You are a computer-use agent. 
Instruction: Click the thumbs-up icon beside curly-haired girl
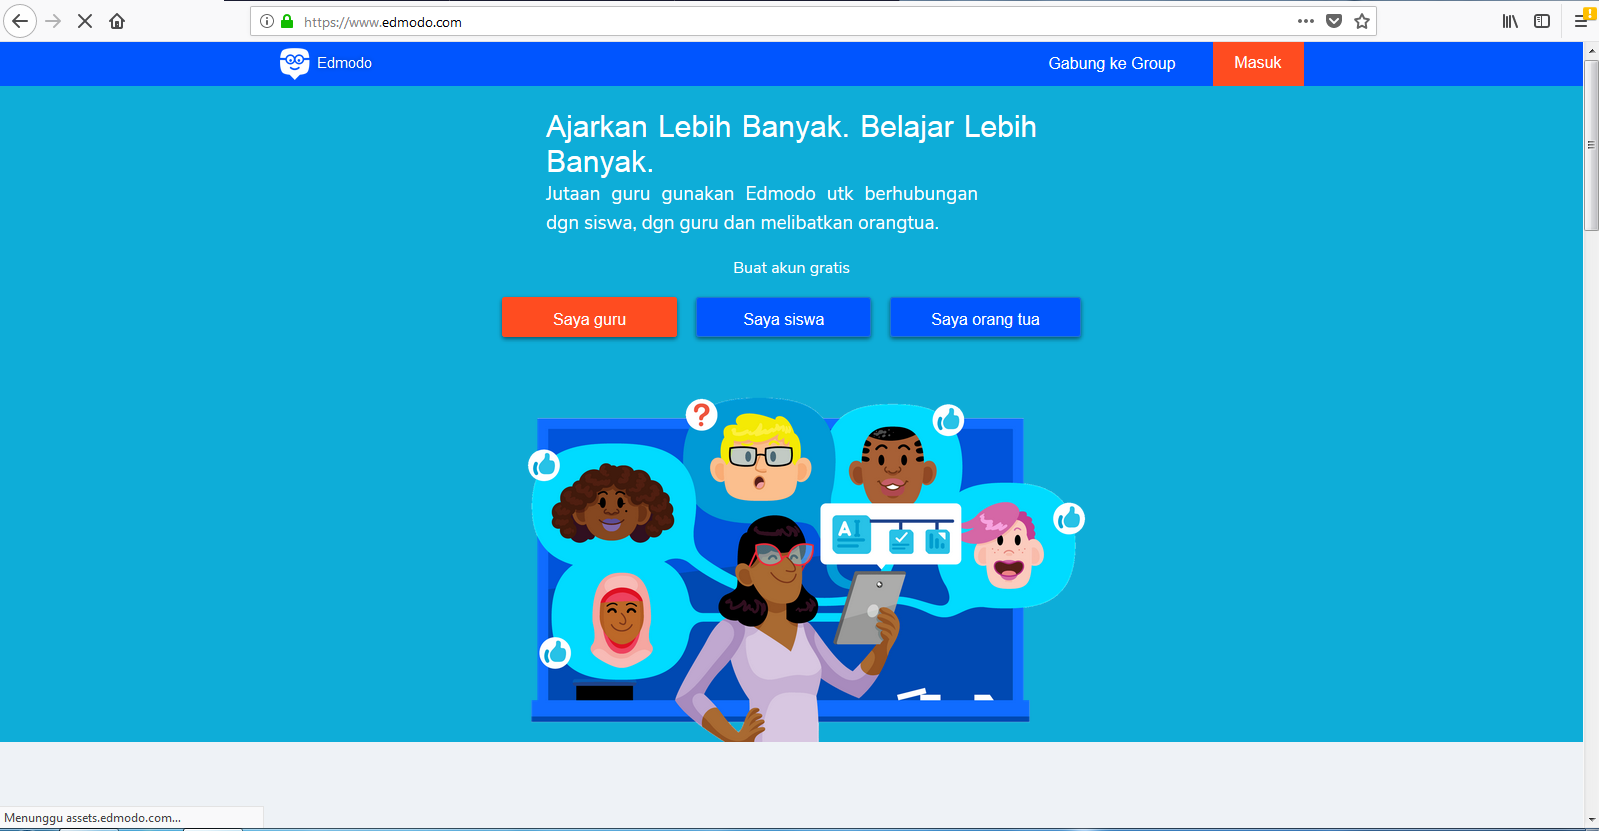(x=544, y=465)
